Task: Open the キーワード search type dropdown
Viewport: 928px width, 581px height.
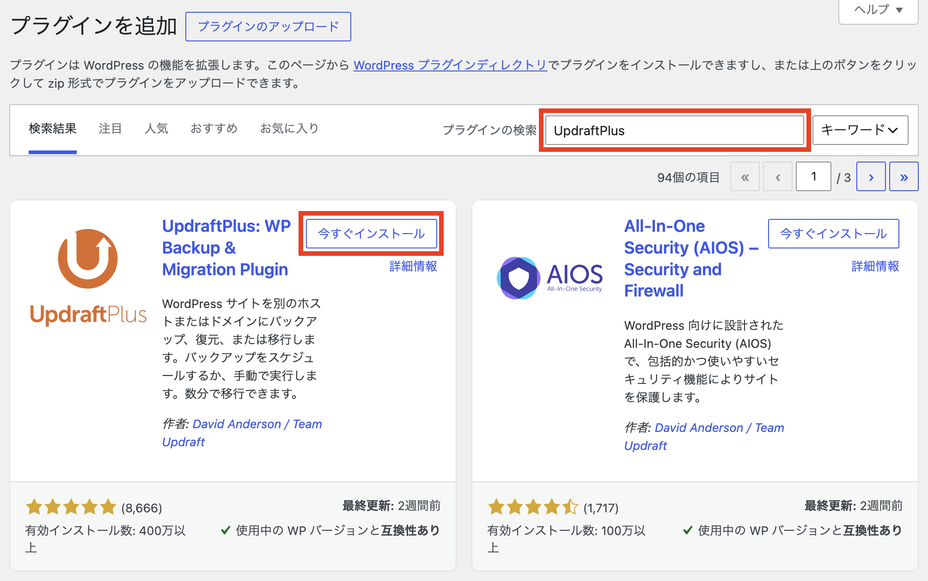Action: (x=860, y=130)
